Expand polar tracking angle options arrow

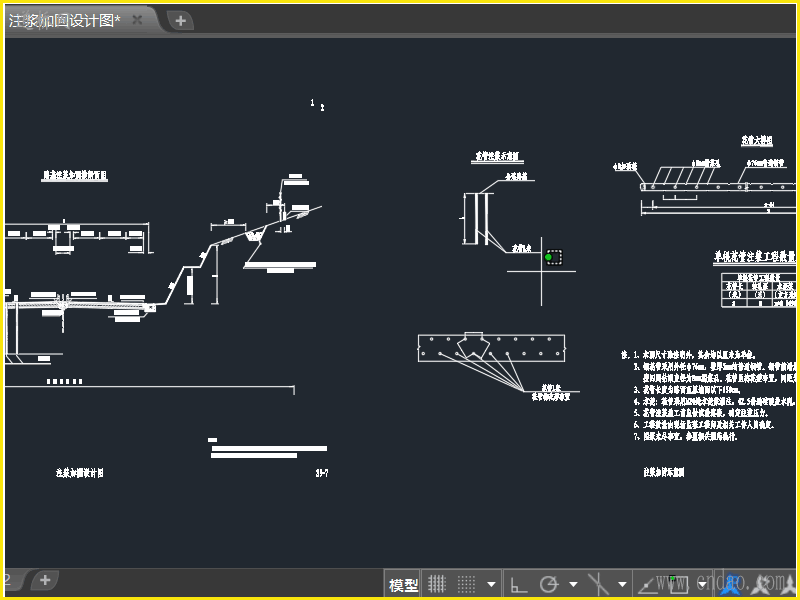pos(573,584)
